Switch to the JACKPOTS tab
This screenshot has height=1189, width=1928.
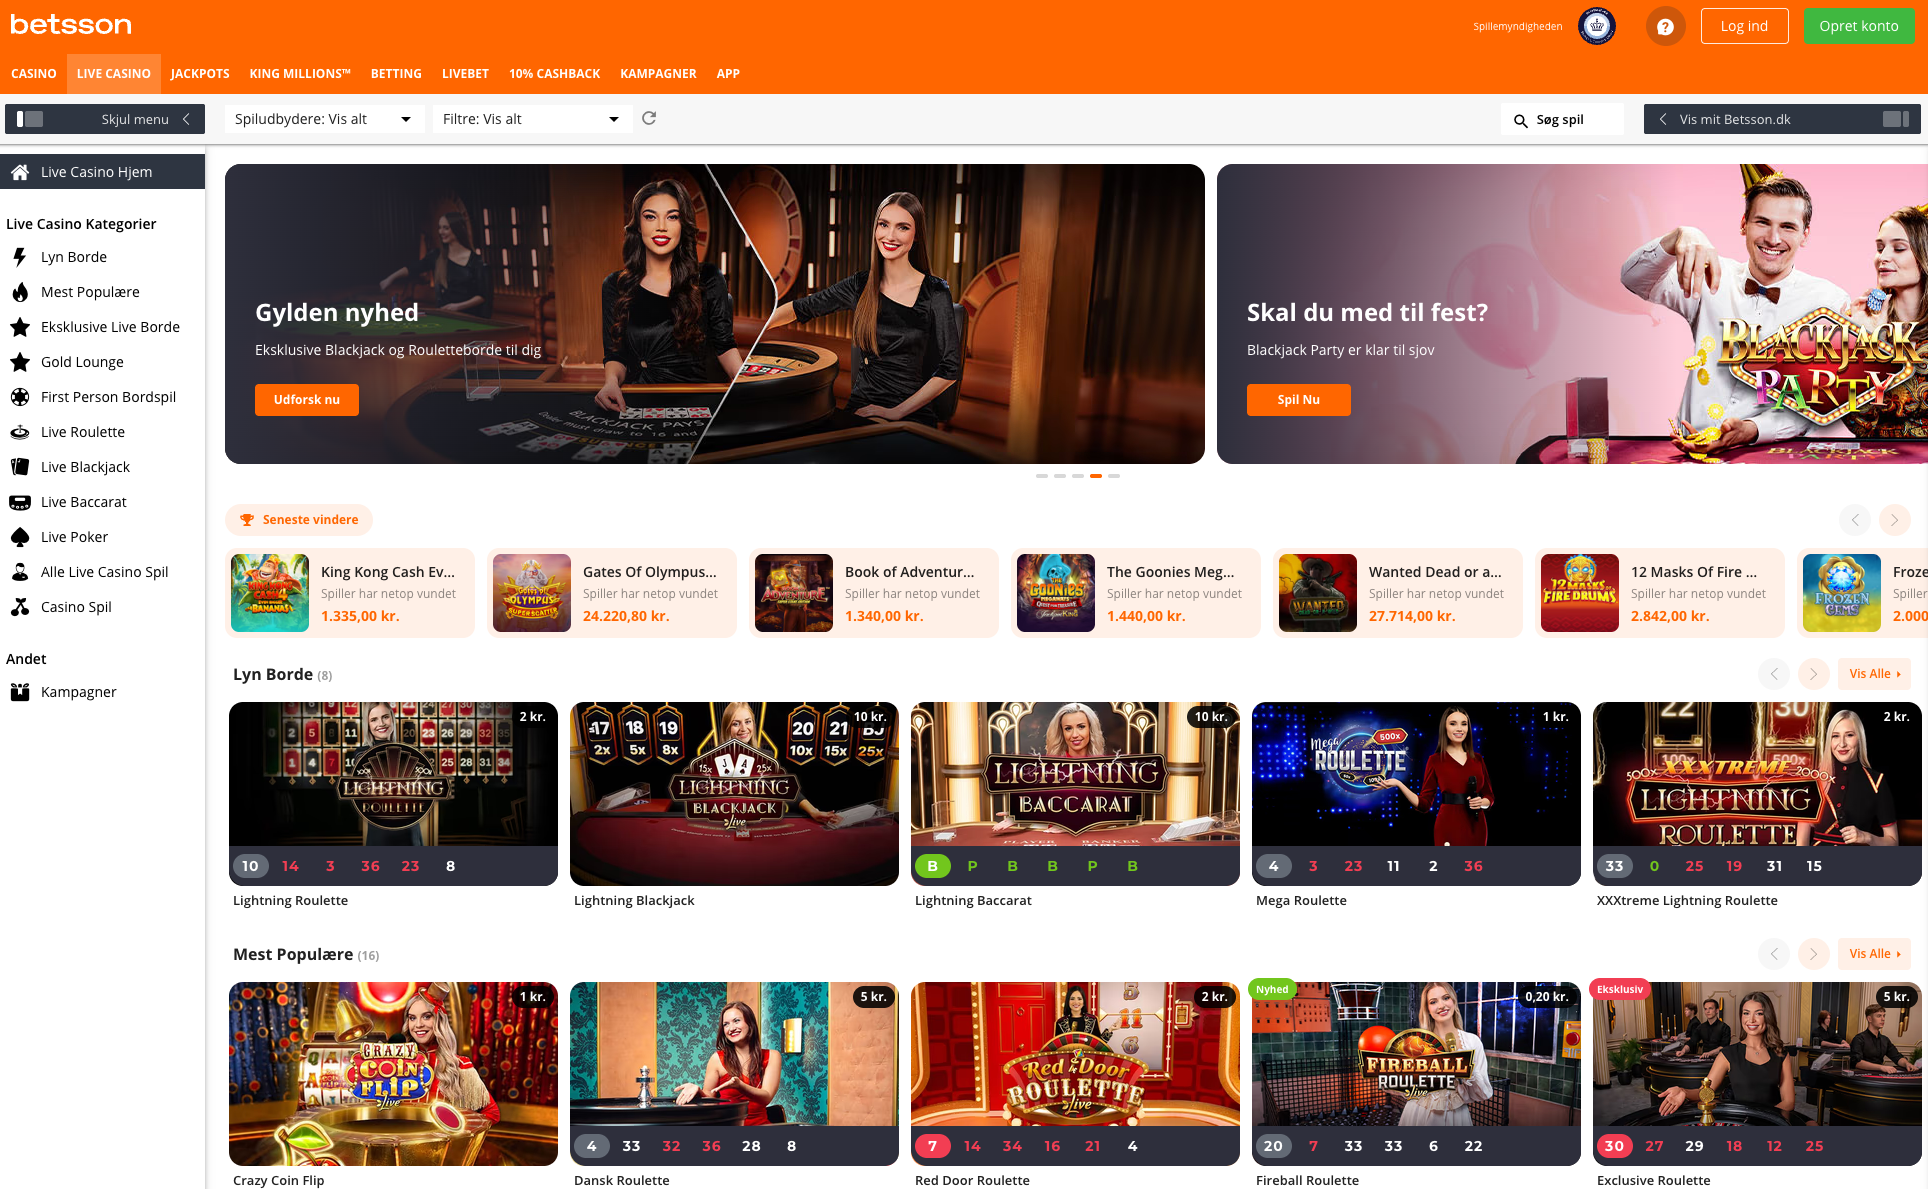pyautogui.click(x=200, y=73)
